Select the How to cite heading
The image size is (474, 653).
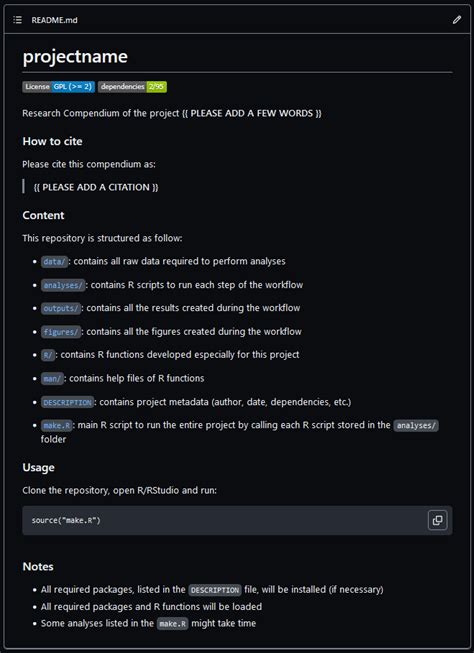52,141
